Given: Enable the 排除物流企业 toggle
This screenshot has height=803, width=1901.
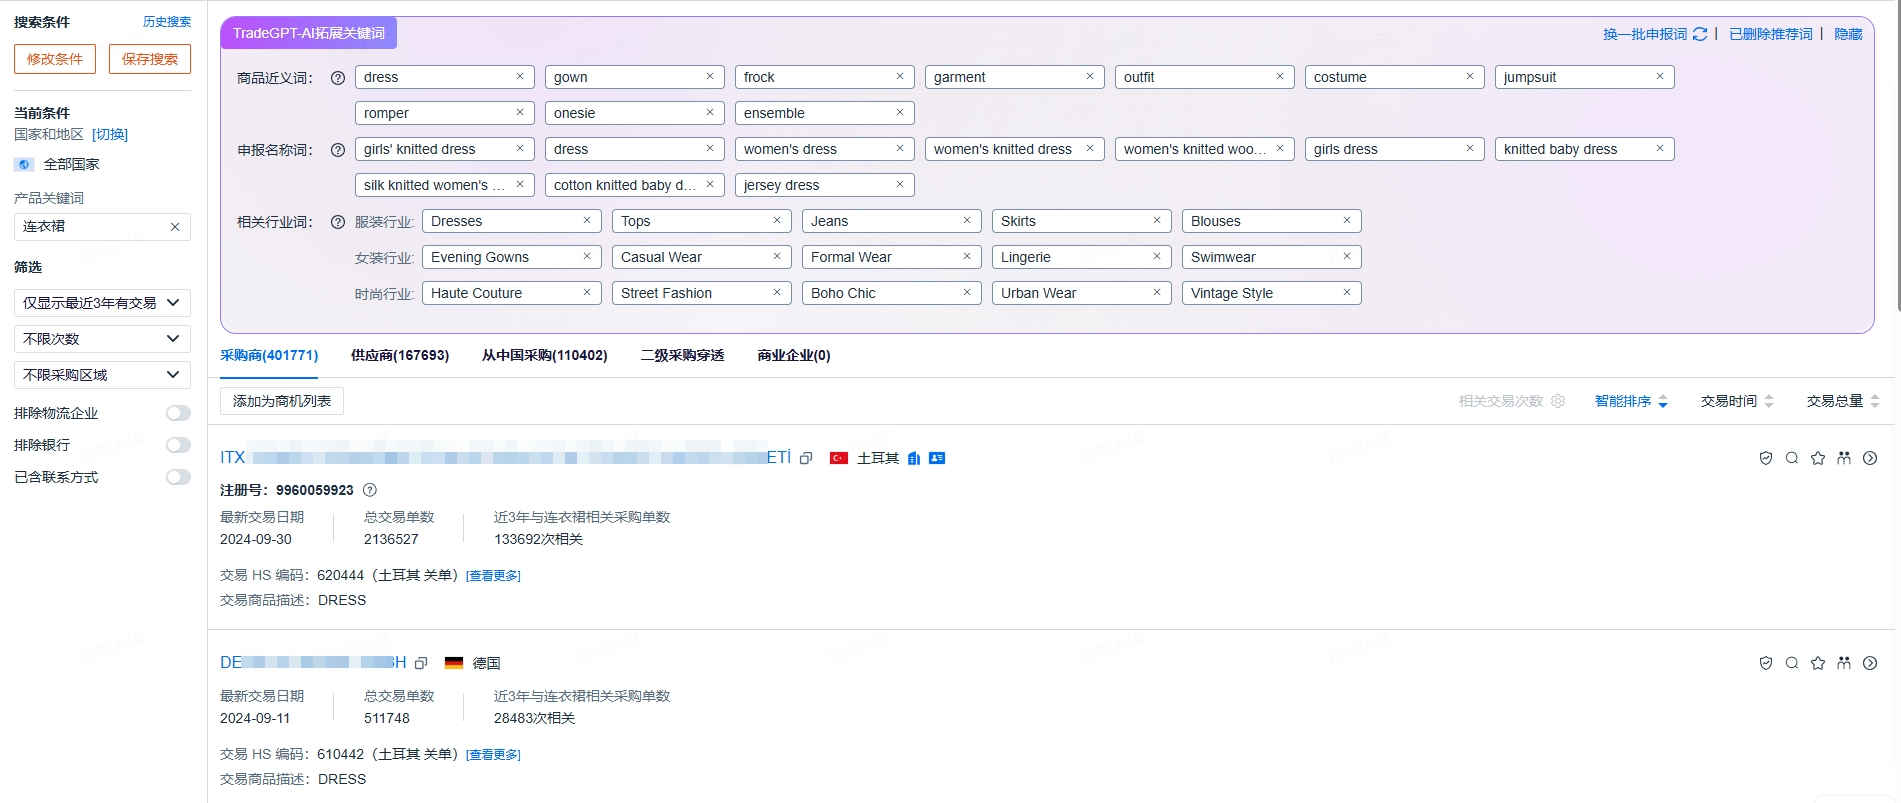Looking at the screenshot, I should (178, 413).
